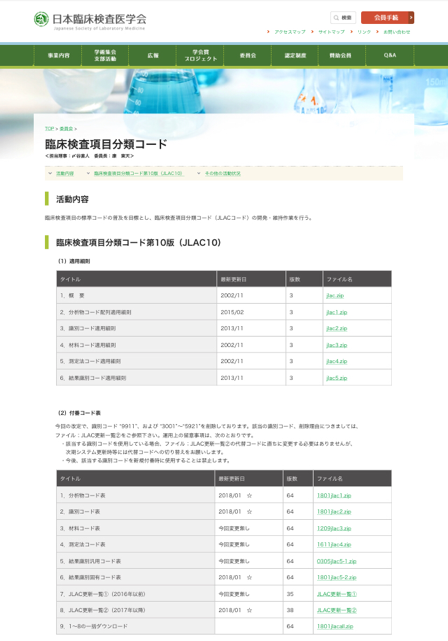Jump to 臨床検査項目分類コード第10版 (JLAC10) anchor

[x=138, y=174]
